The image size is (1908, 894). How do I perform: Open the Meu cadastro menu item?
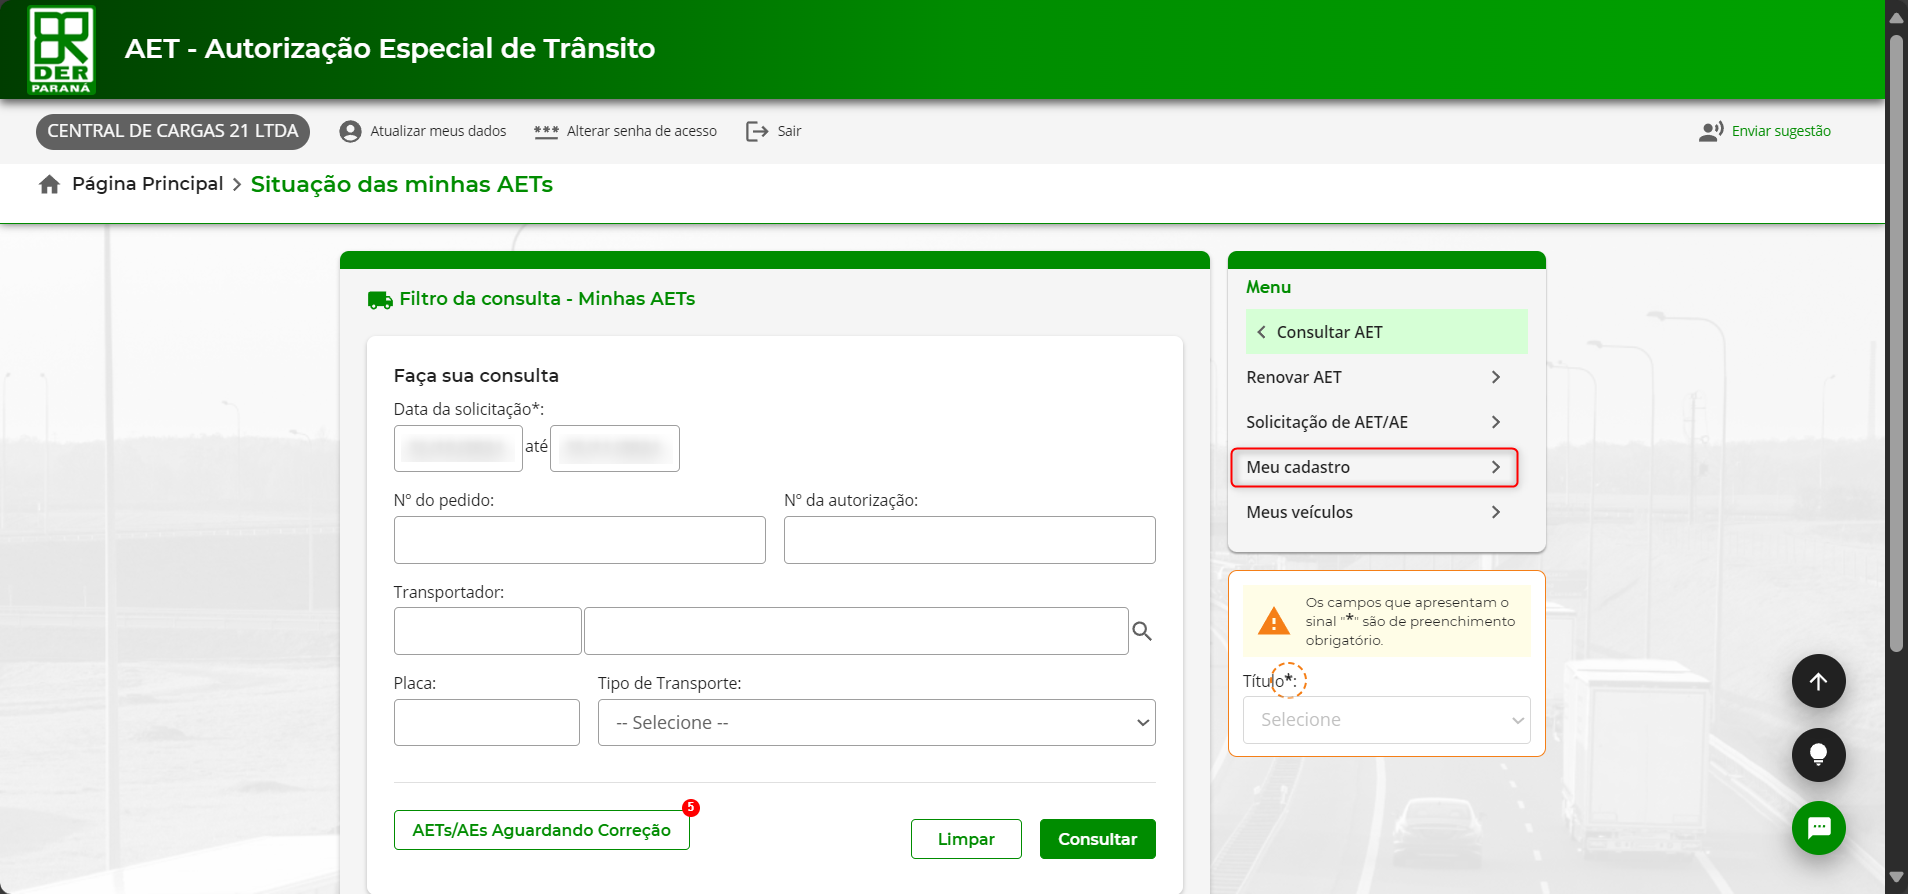pyautogui.click(x=1374, y=467)
